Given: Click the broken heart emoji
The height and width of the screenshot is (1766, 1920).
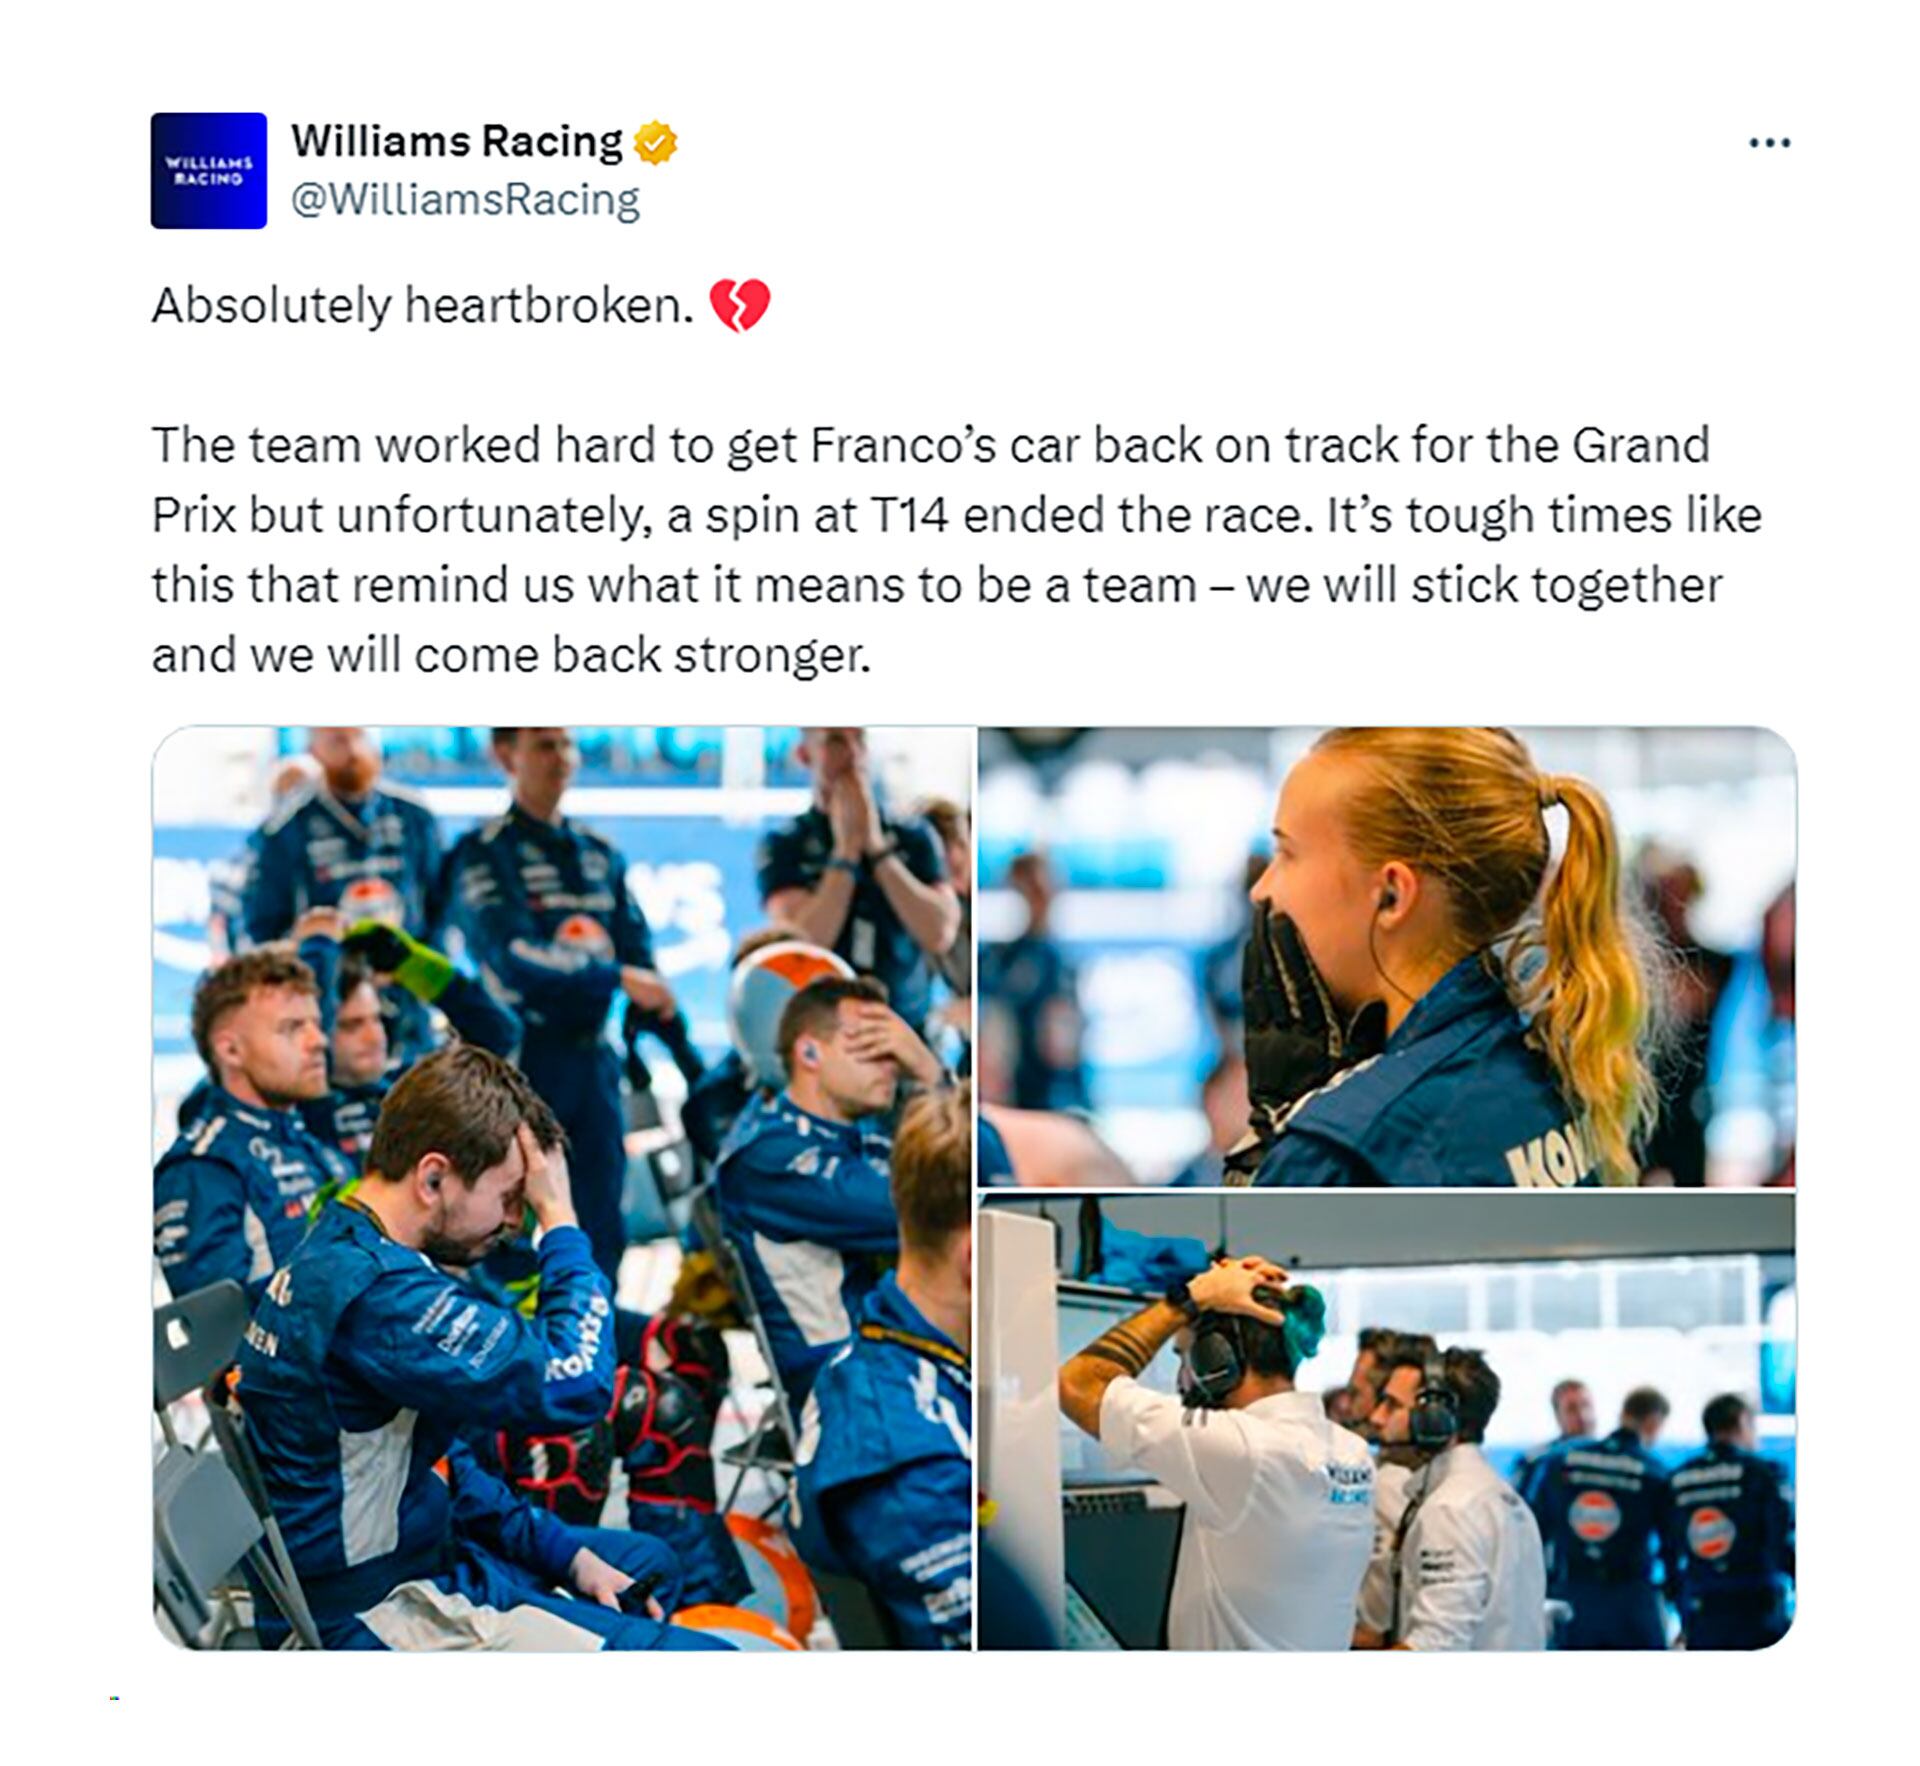Looking at the screenshot, I should pos(740,306).
